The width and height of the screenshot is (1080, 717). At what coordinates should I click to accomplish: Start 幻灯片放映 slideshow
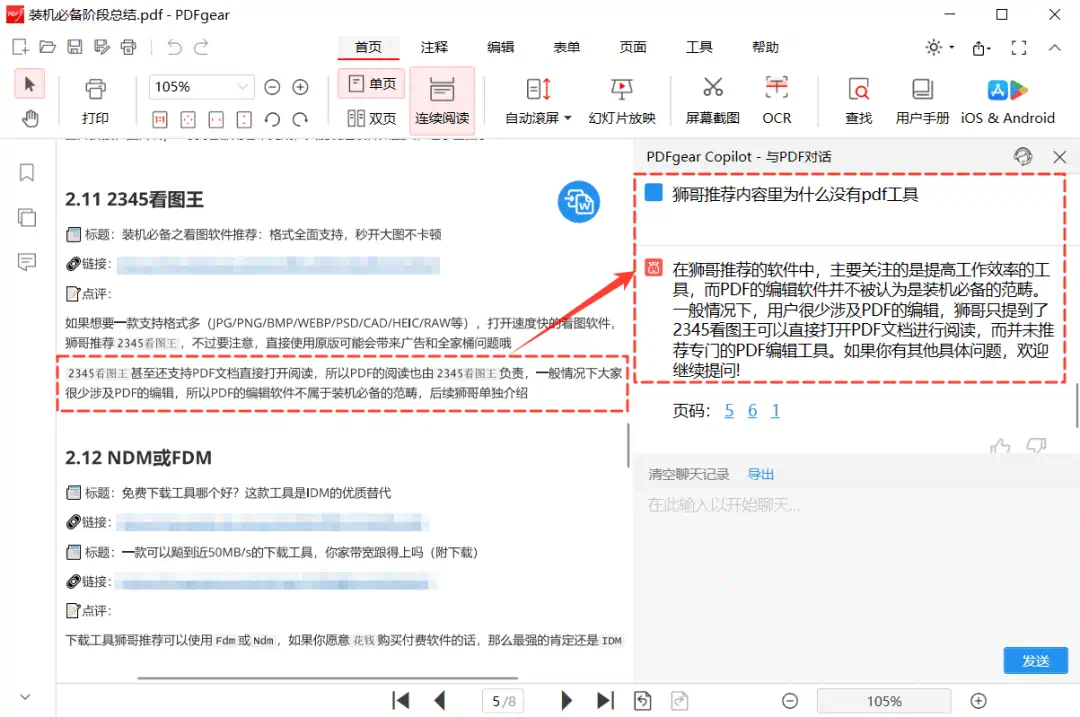tap(622, 101)
